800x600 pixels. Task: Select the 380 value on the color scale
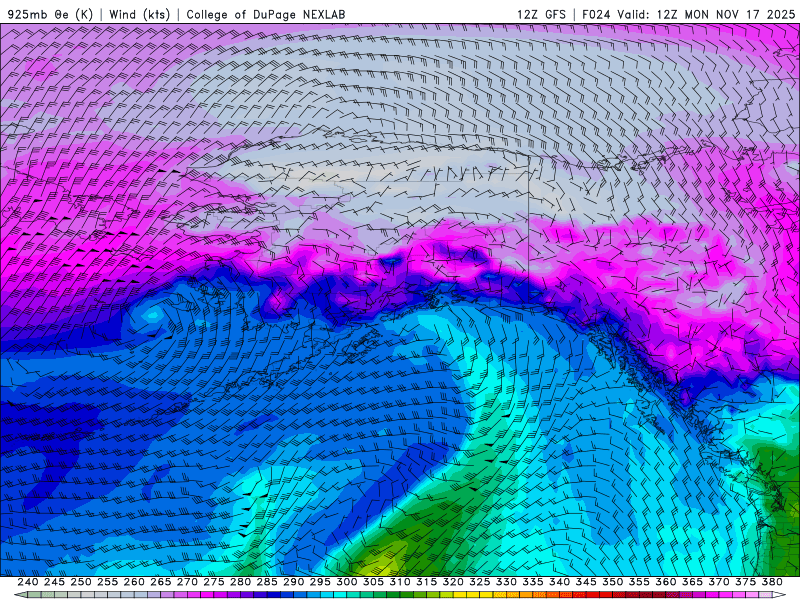[771, 582]
